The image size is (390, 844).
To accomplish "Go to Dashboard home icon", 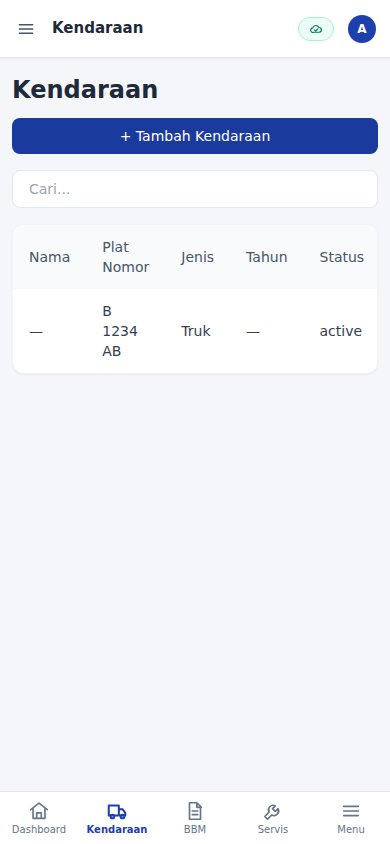I will pos(39,811).
